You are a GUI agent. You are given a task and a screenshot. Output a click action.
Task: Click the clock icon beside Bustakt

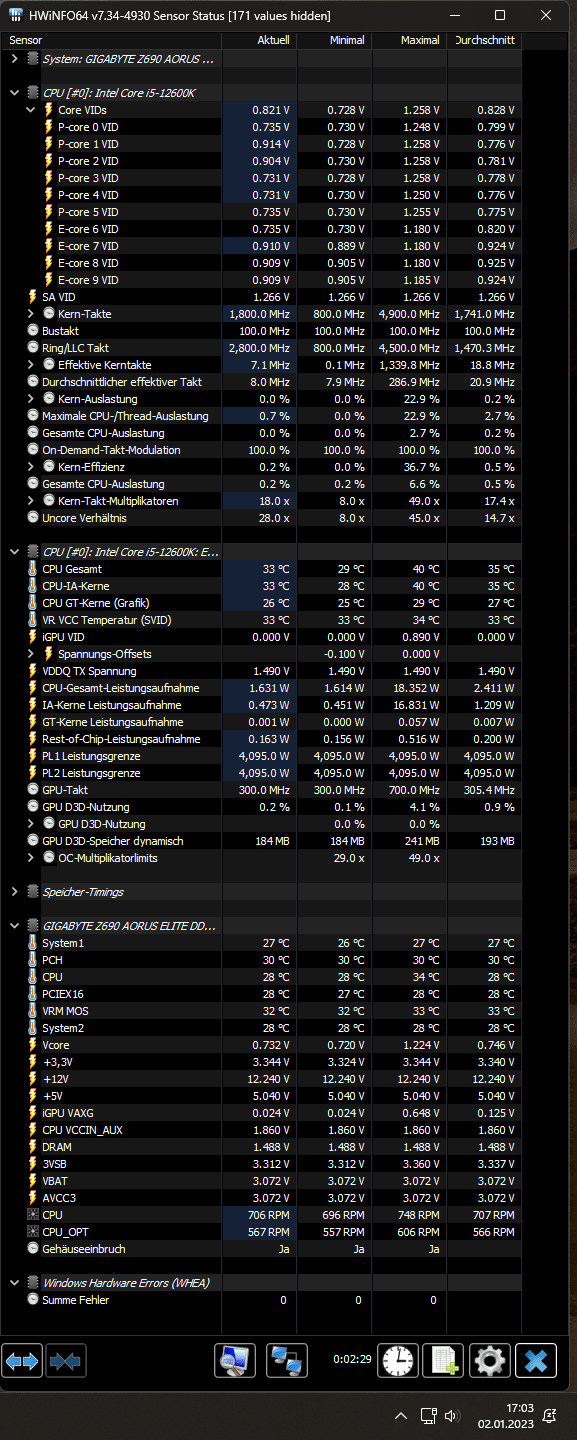tap(33, 331)
